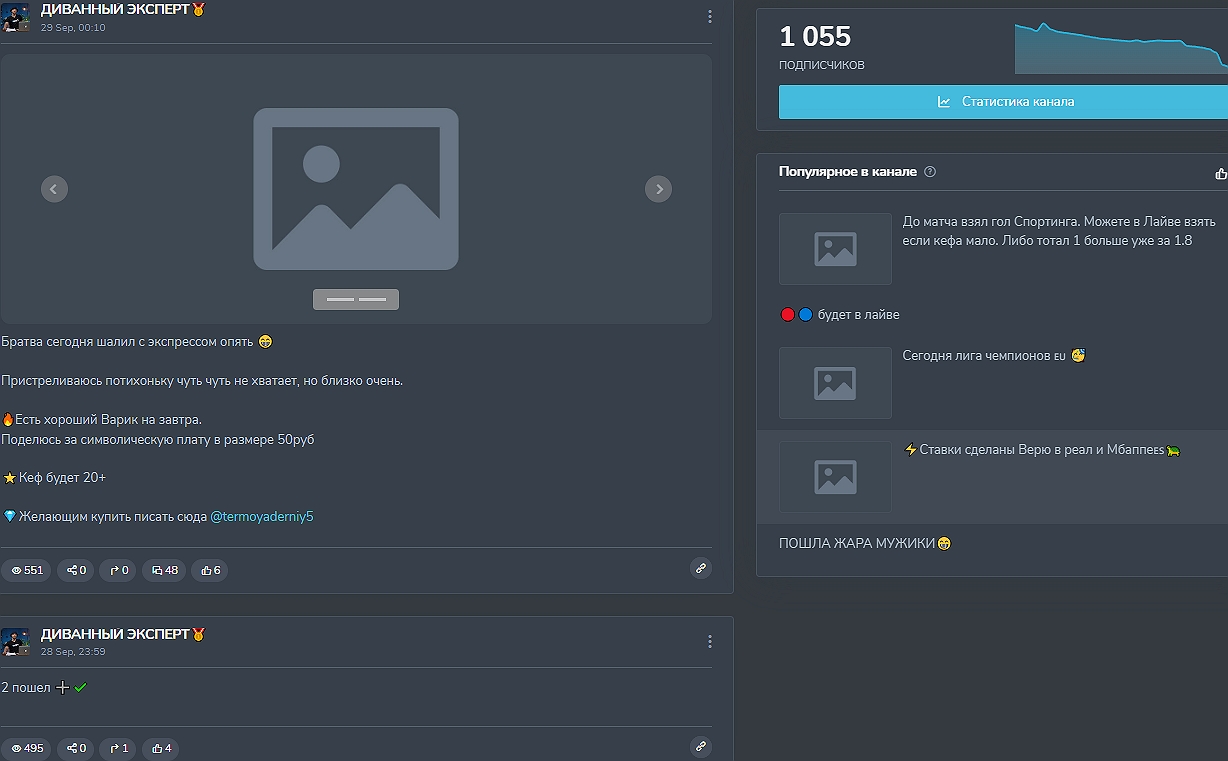The height and width of the screenshot is (761, 1228).
Task: Open thumbnail of Ставки сделаны popular post
Action: pyautogui.click(x=835, y=477)
